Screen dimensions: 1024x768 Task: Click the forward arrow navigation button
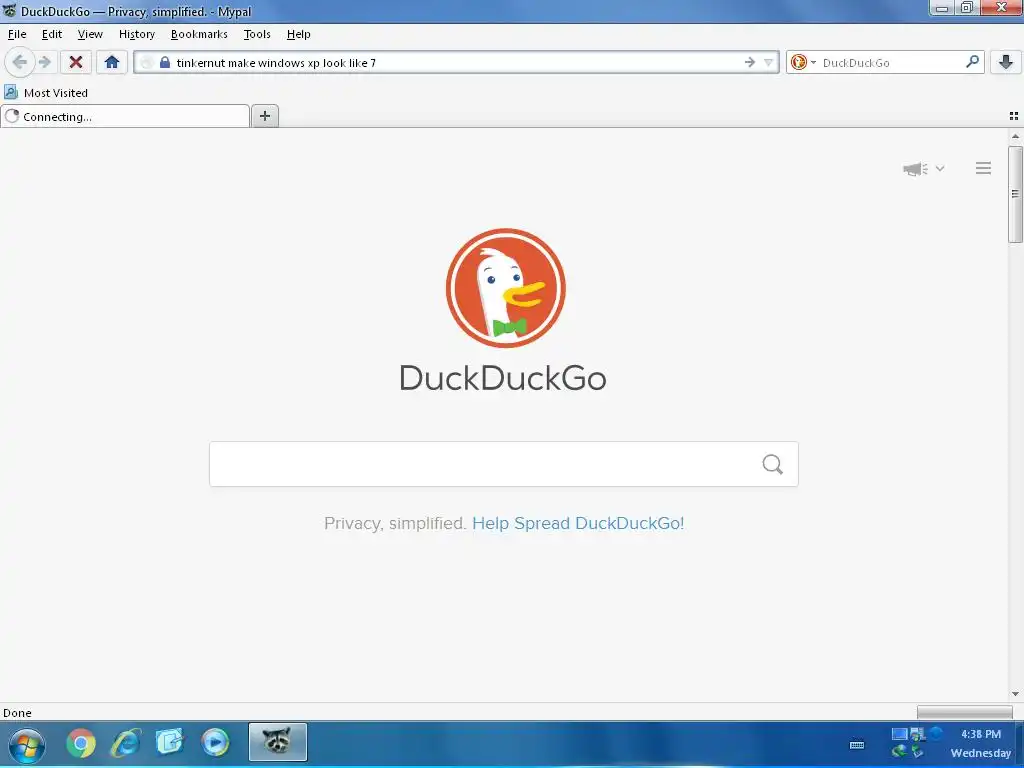coord(44,63)
